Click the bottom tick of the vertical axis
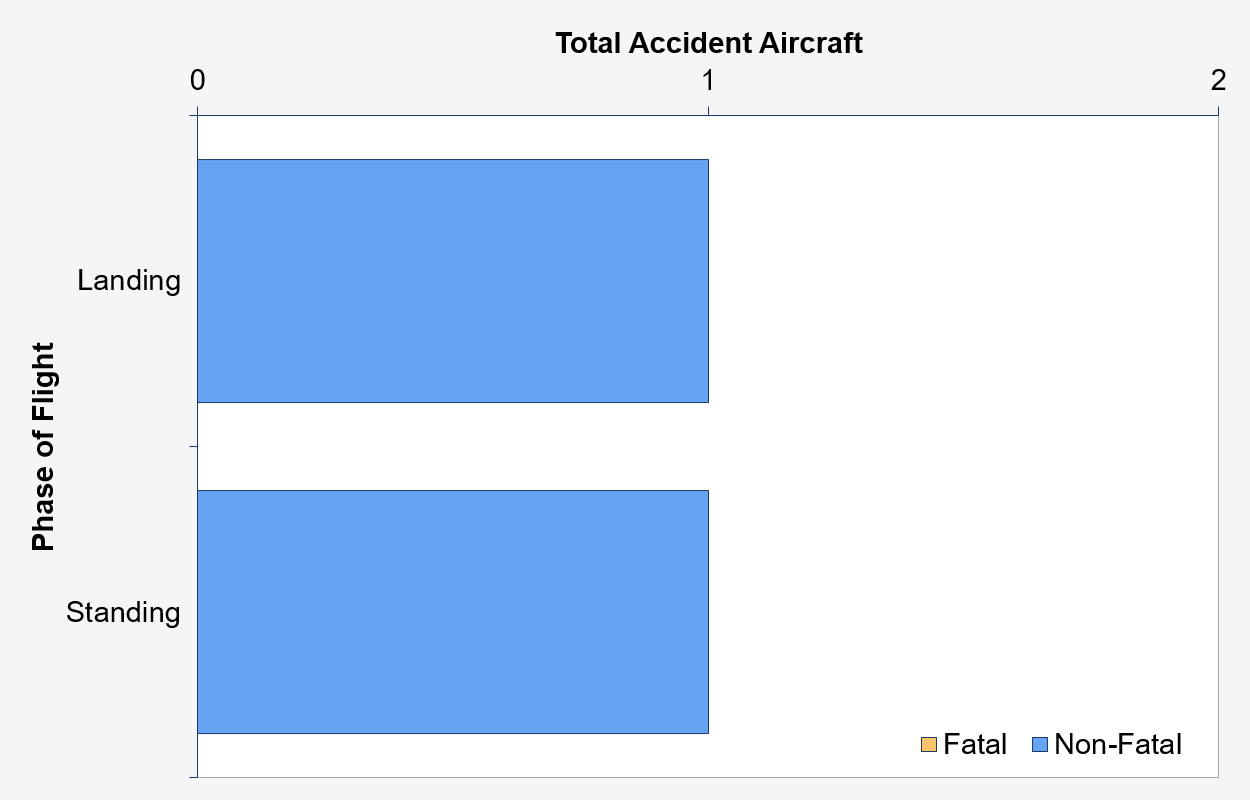 point(193,776)
